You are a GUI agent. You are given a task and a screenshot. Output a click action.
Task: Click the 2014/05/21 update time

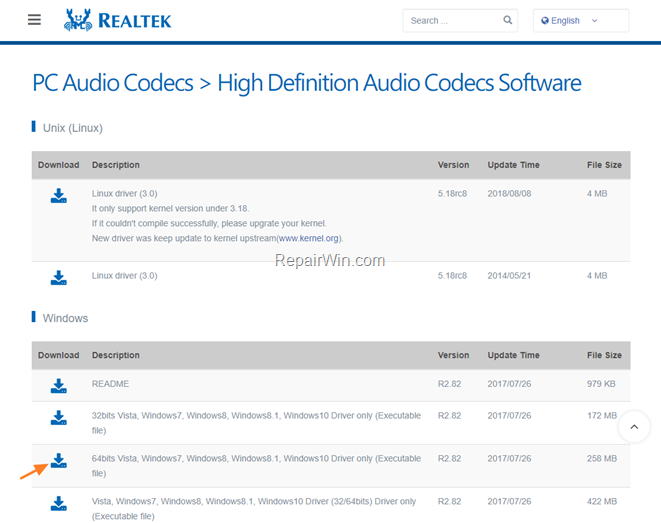pyautogui.click(x=509, y=276)
